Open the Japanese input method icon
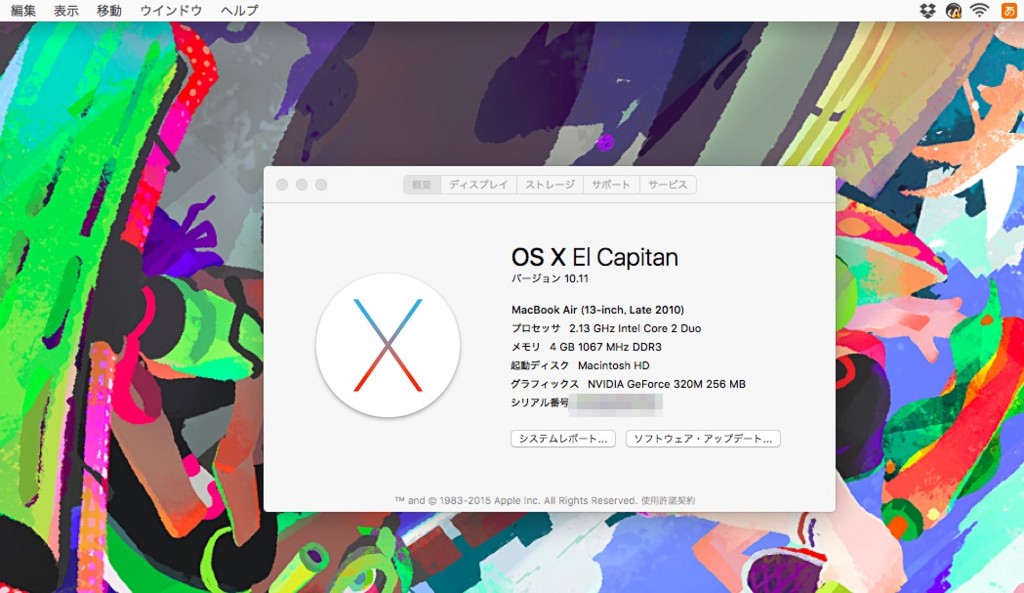1024x593 pixels. [x=1009, y=10]
